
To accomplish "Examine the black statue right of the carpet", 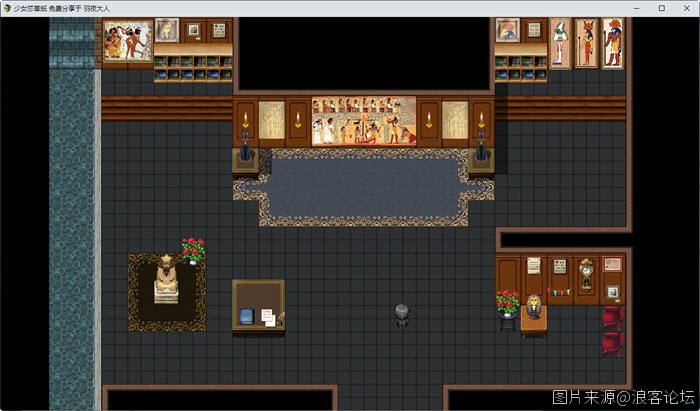I will (x=481, y=146).
